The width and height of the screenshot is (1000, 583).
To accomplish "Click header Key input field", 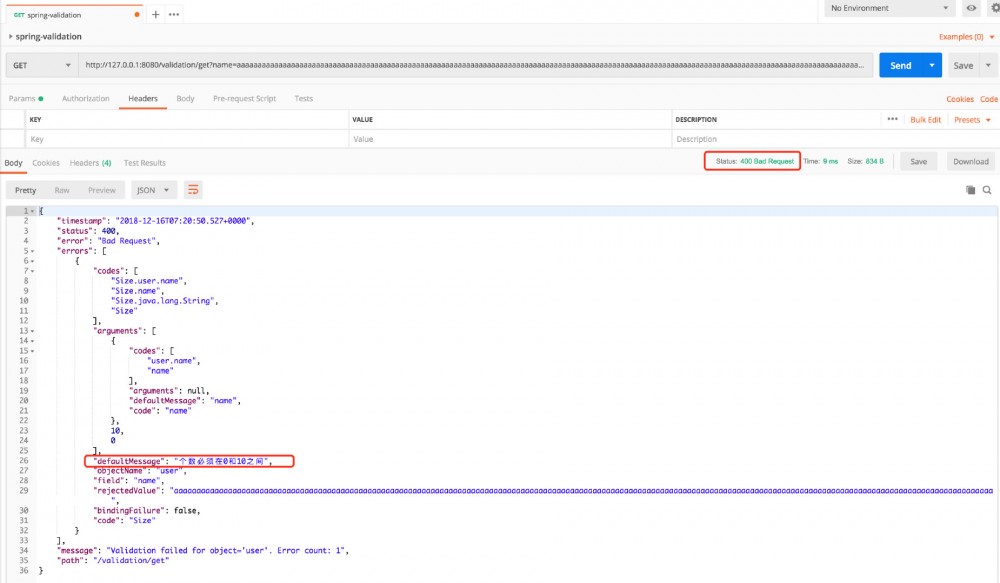I will click(x=186, y=139).
